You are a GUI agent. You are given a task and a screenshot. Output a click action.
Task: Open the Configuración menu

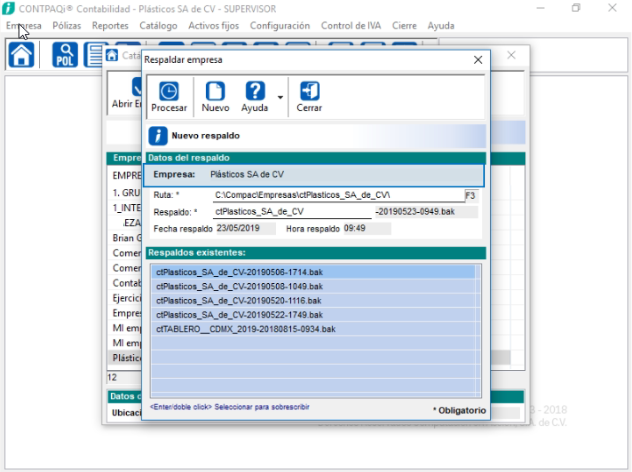280,25
